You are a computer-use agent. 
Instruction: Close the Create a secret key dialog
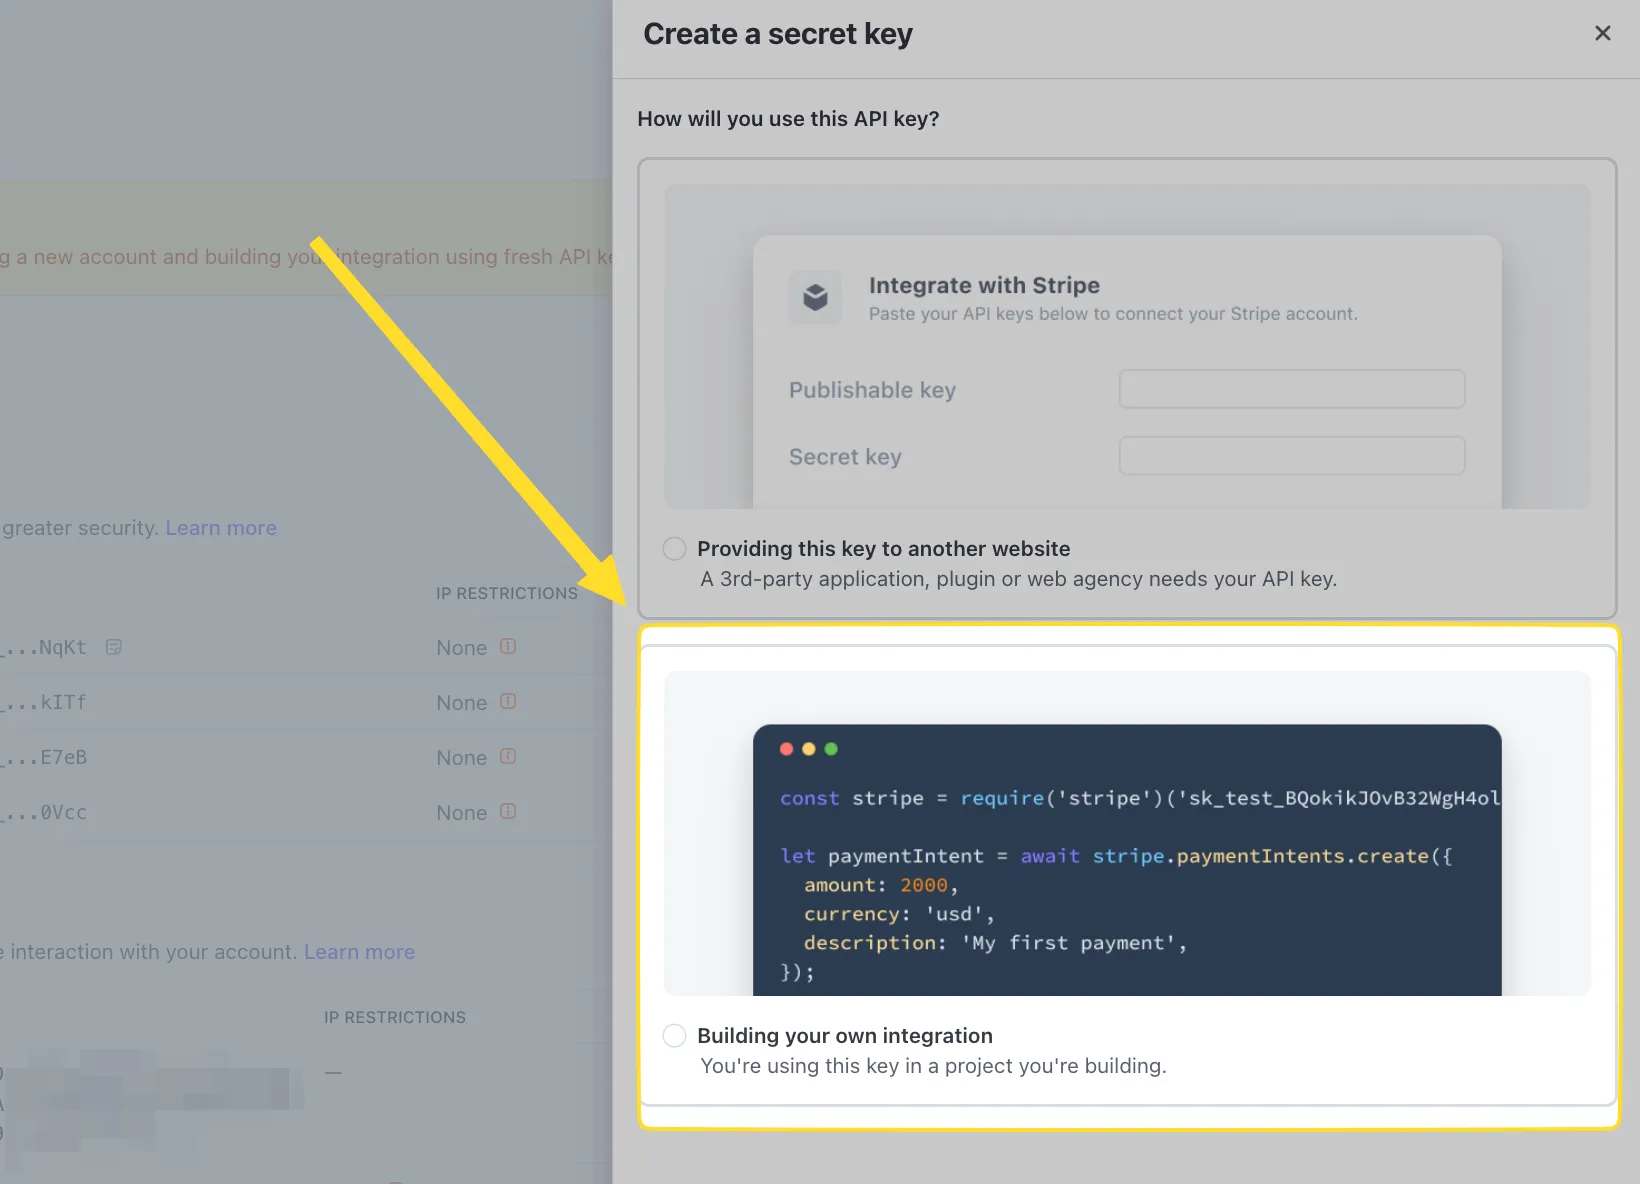coord(1603,33)
